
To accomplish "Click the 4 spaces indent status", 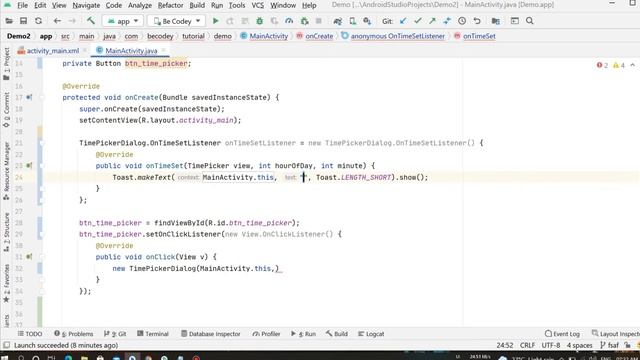I will (x=579, y=345).
